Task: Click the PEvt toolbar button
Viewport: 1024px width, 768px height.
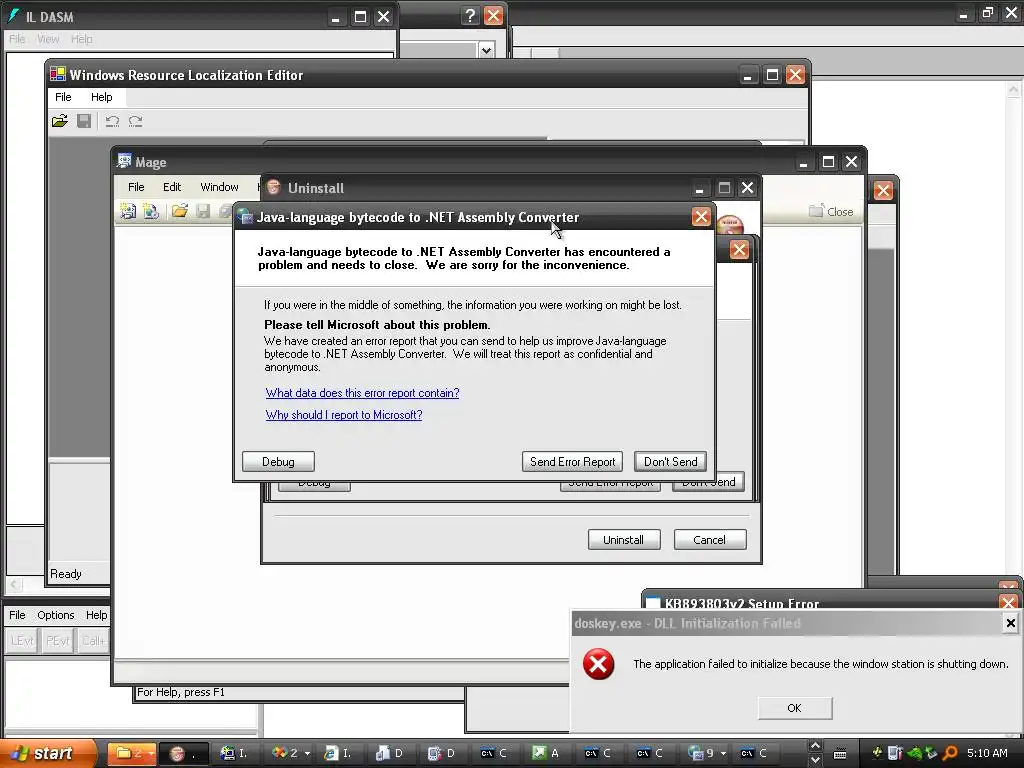Action: 58,641
